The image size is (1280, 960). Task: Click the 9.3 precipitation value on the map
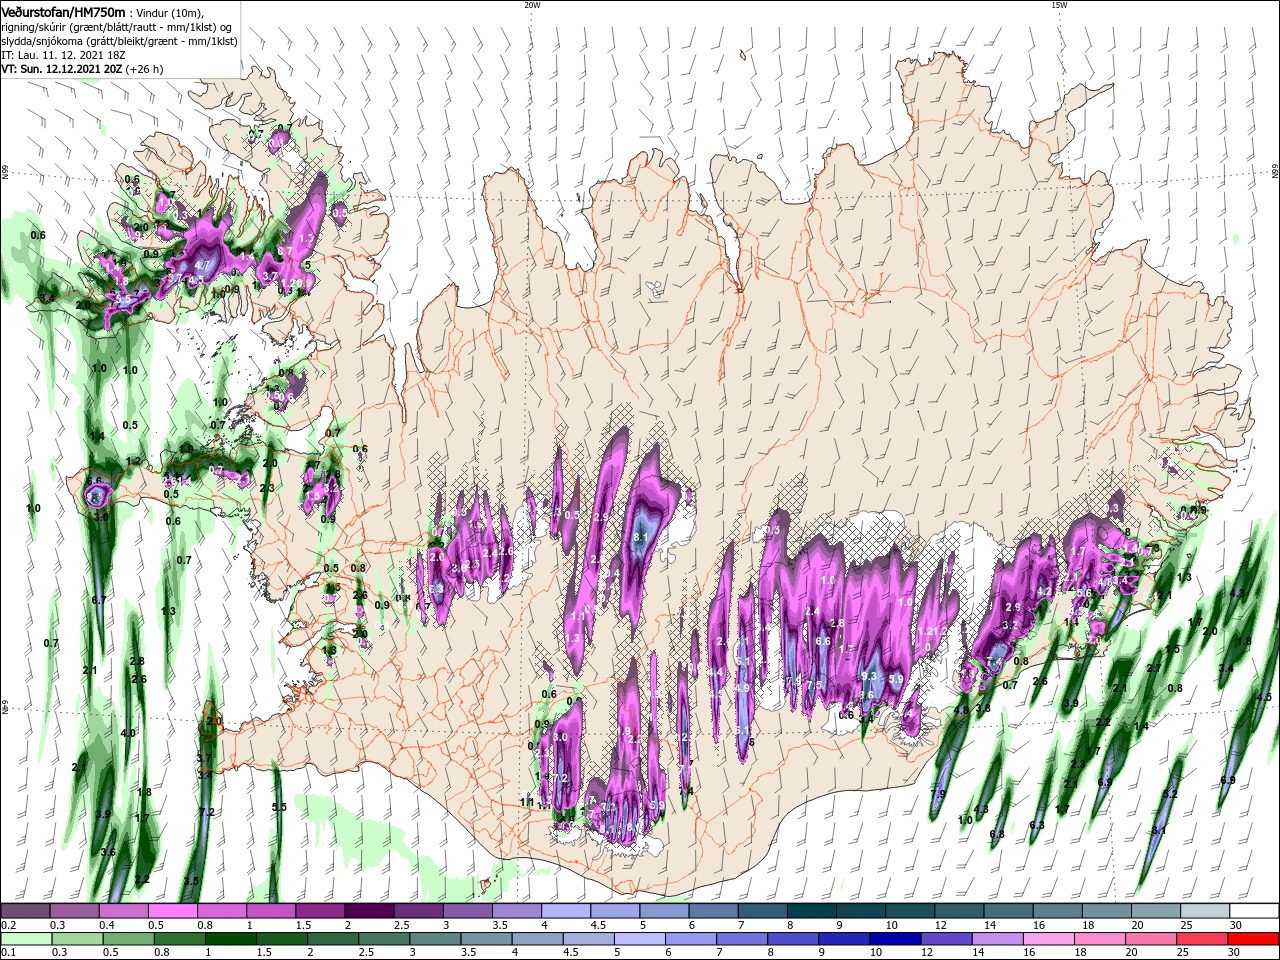point(868,677)
